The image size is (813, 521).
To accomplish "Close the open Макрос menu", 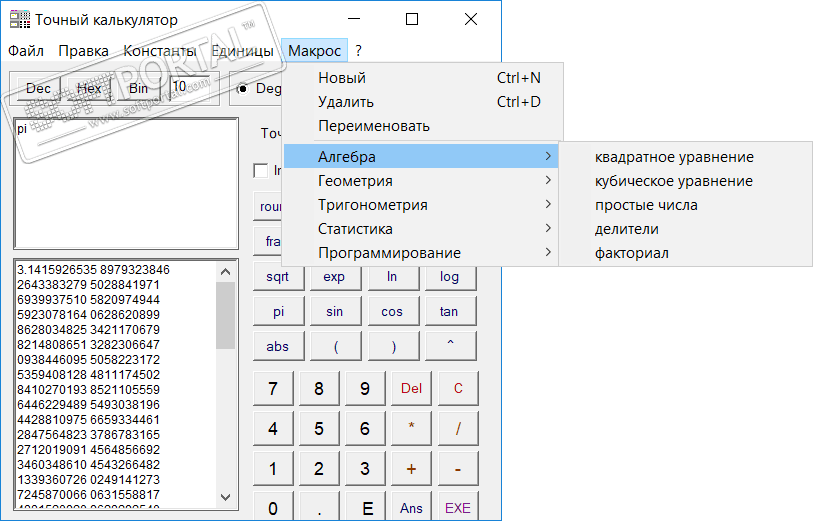I will coord(314,51).
